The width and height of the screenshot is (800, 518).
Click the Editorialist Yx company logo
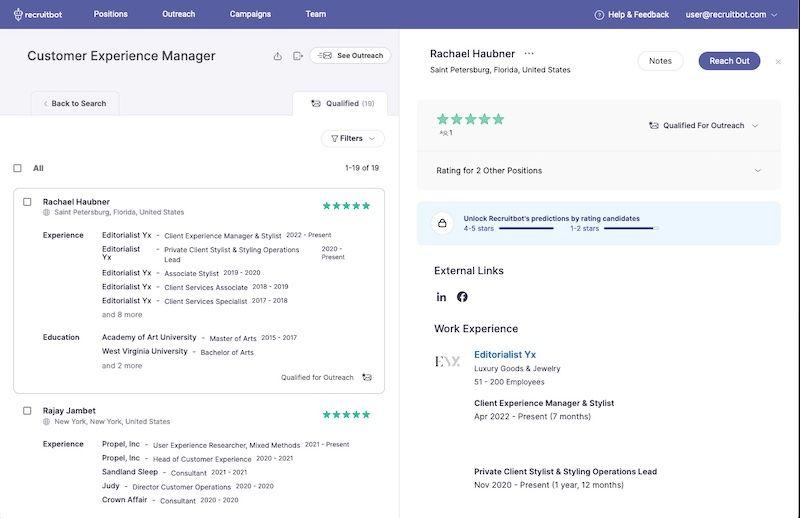(447, 361)
